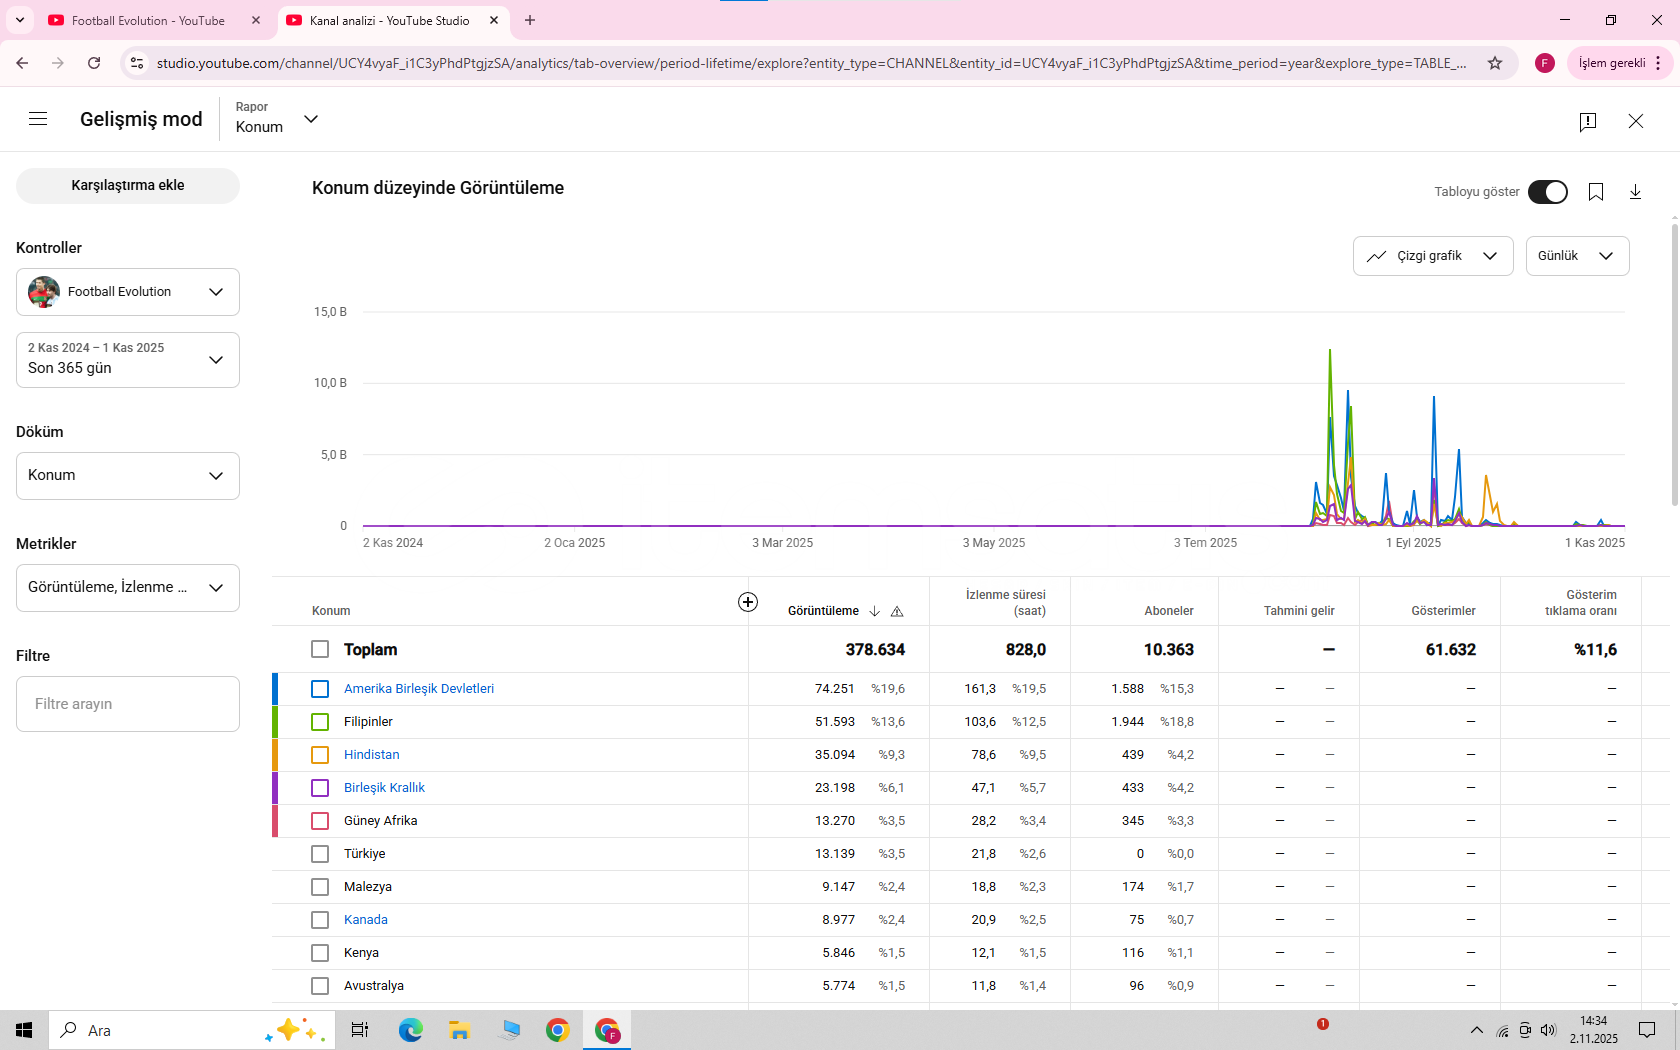
Task: Click the send feedback icon
Action: coord(1587,121)
